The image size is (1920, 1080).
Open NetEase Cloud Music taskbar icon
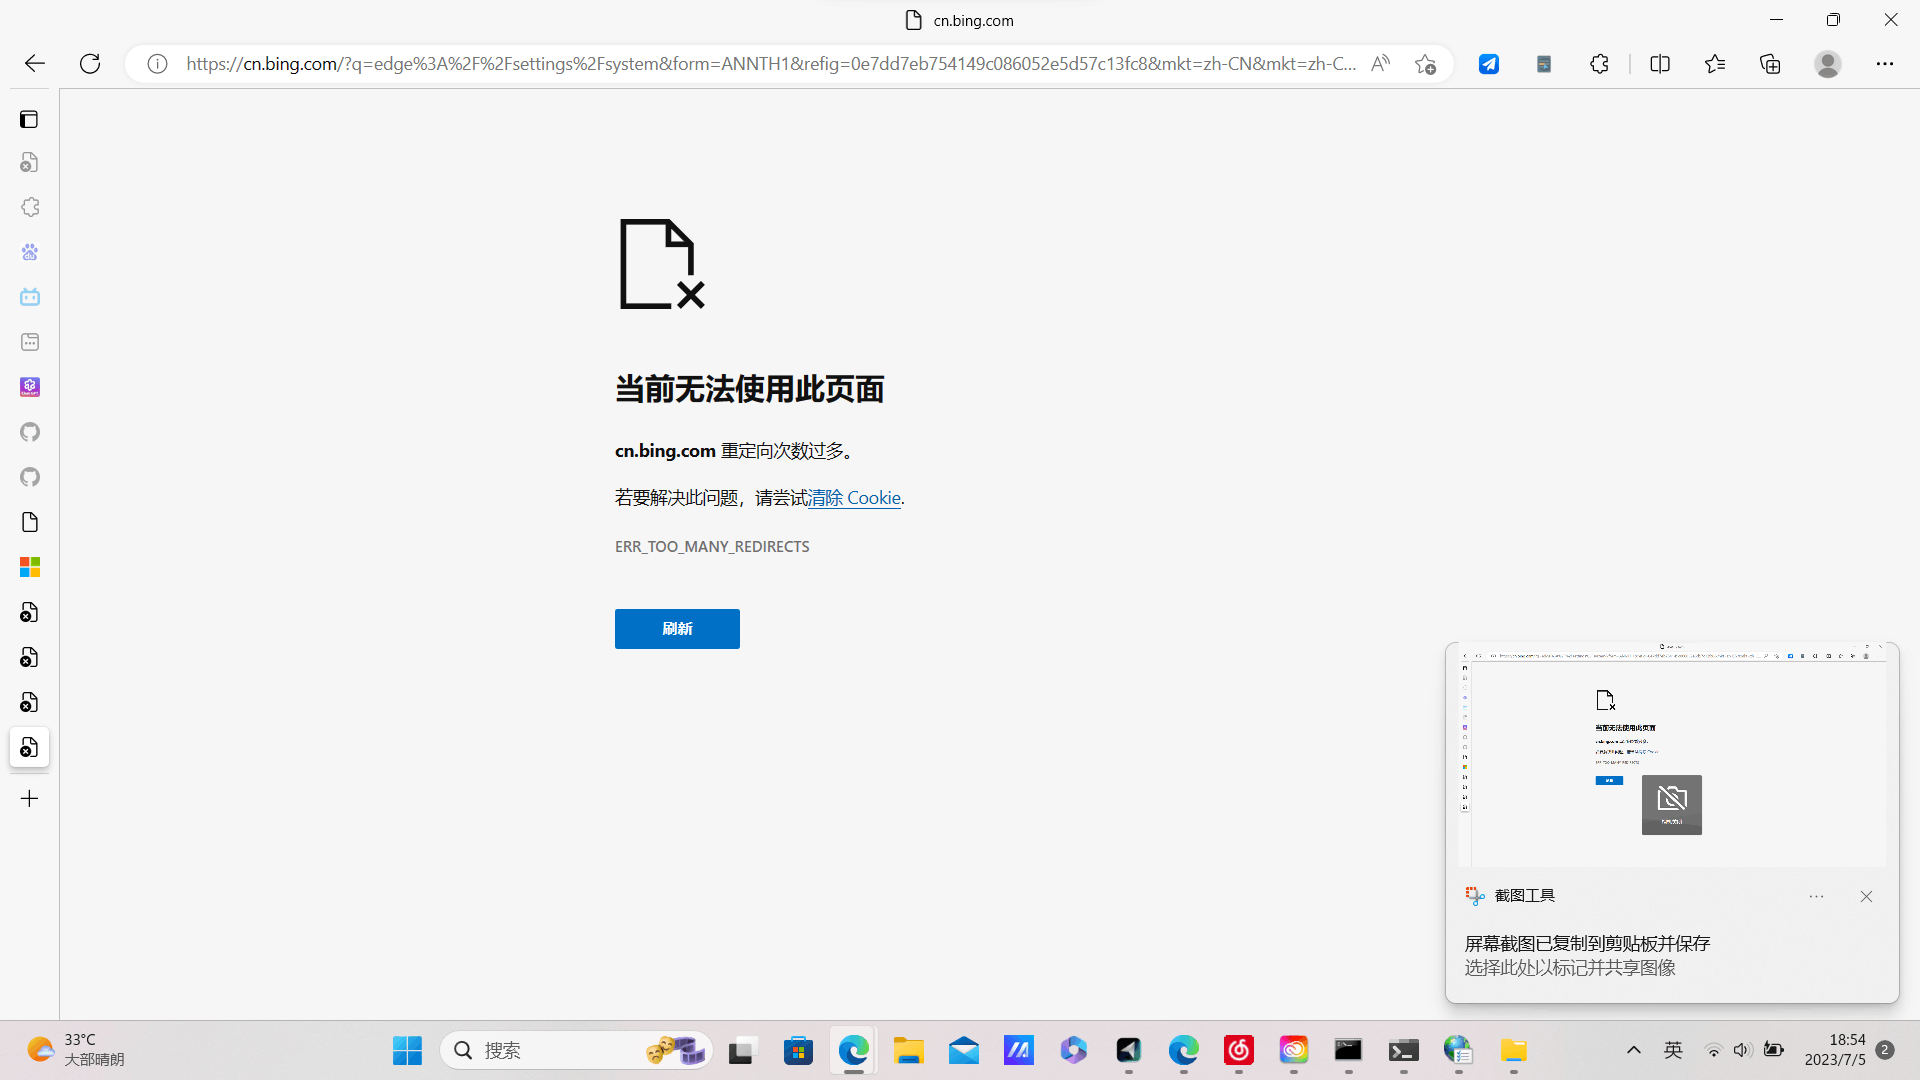pos(1239,1051)
